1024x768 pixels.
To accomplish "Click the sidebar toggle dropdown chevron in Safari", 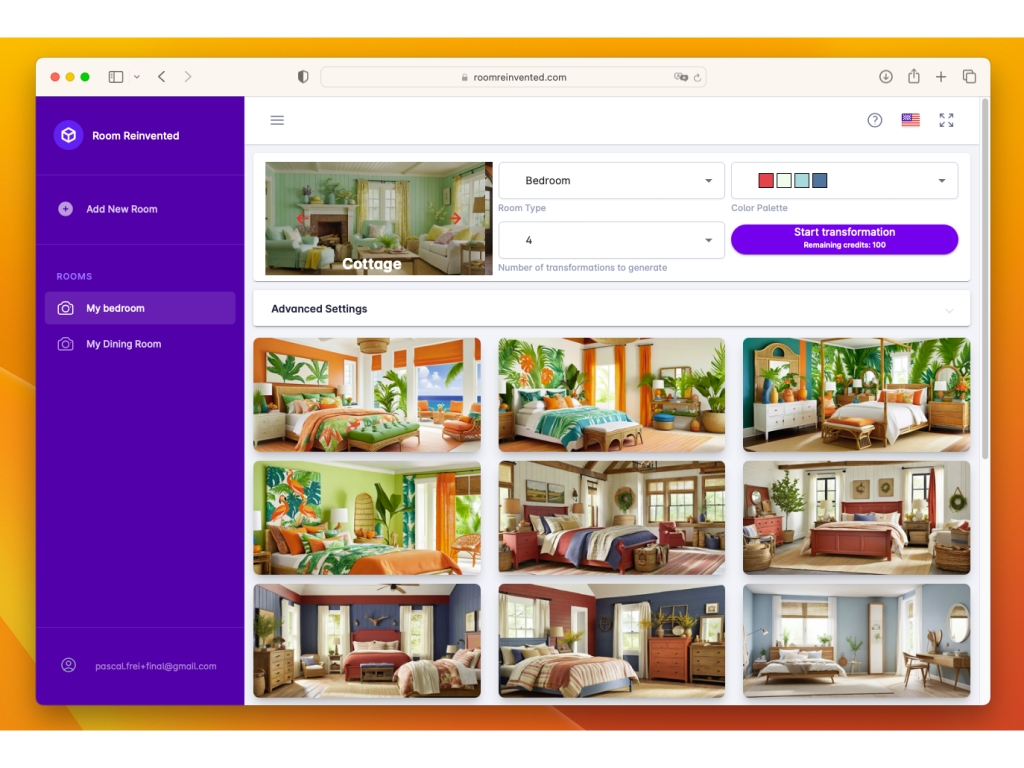I will (136, 77).
